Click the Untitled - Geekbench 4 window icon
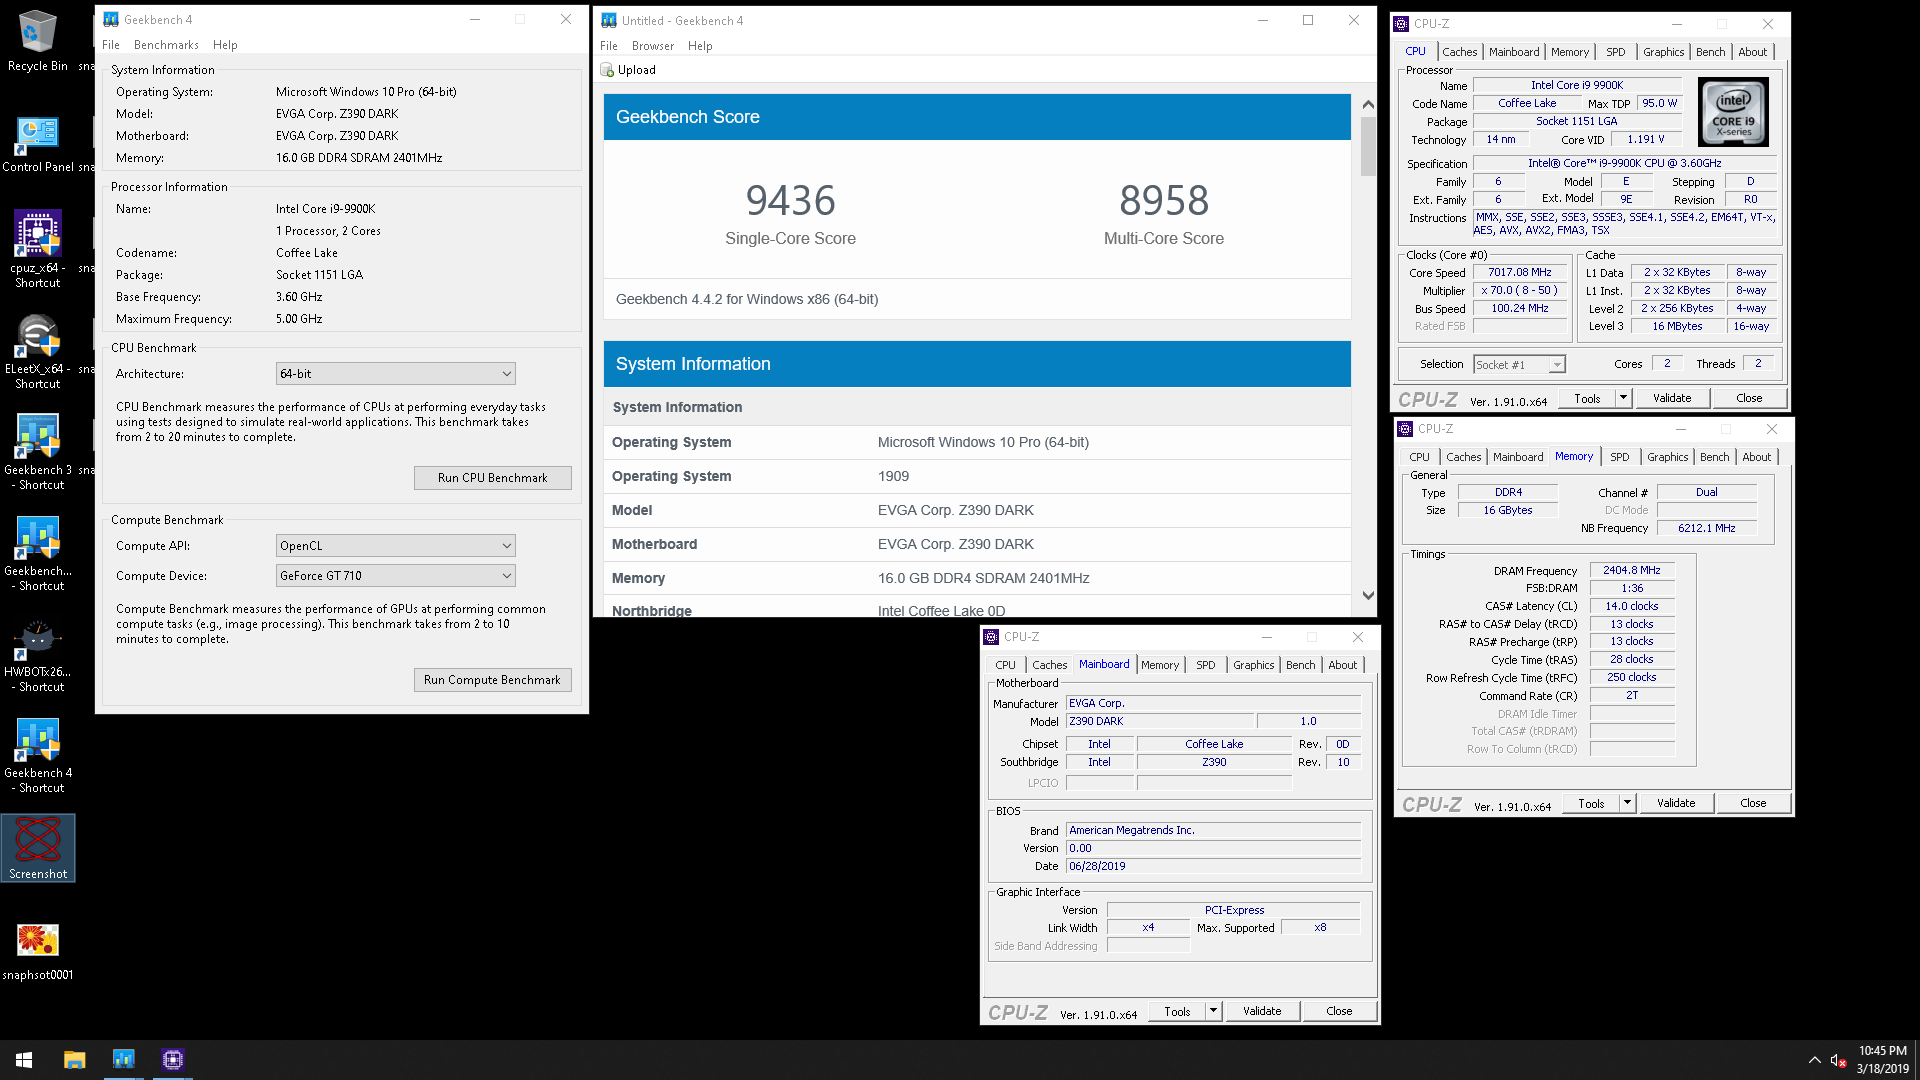 pos(609,20)
